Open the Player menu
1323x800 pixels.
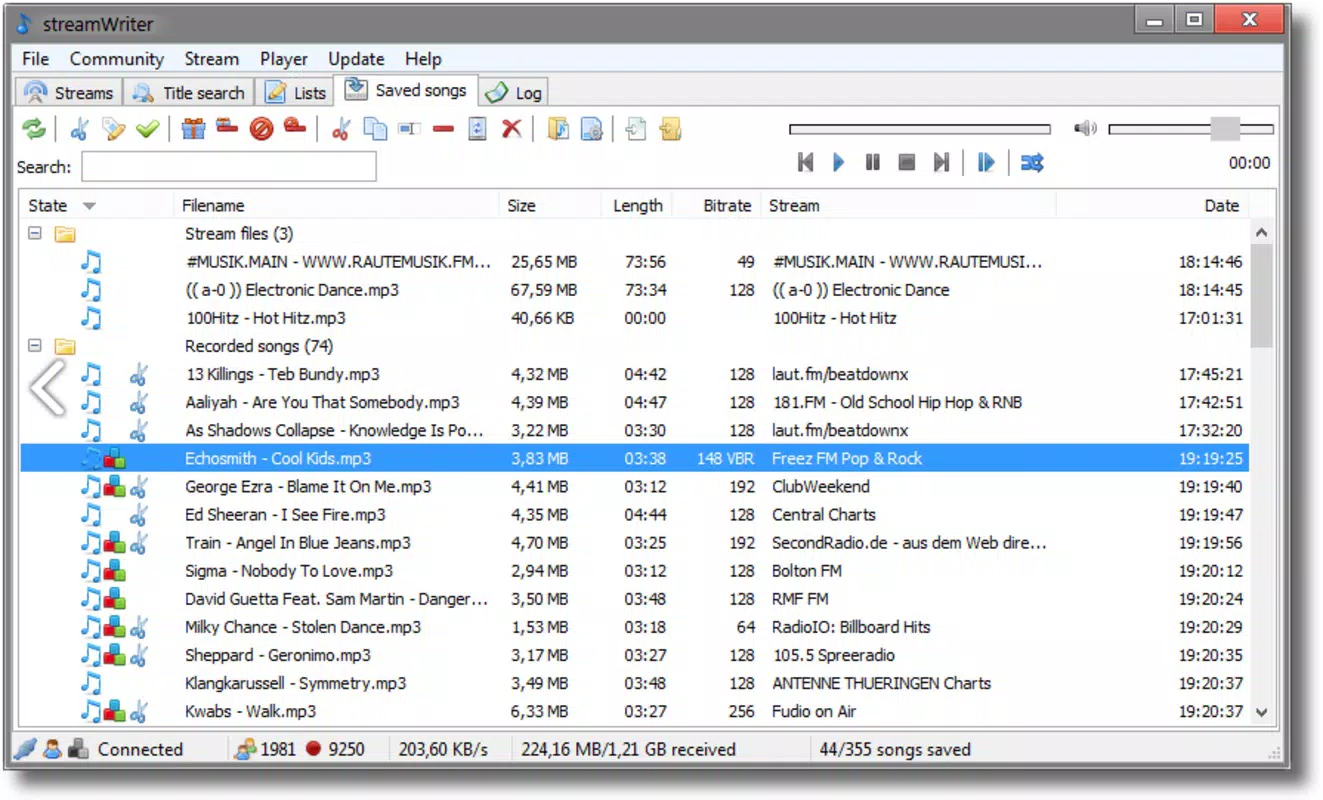(x=284, y=59)
